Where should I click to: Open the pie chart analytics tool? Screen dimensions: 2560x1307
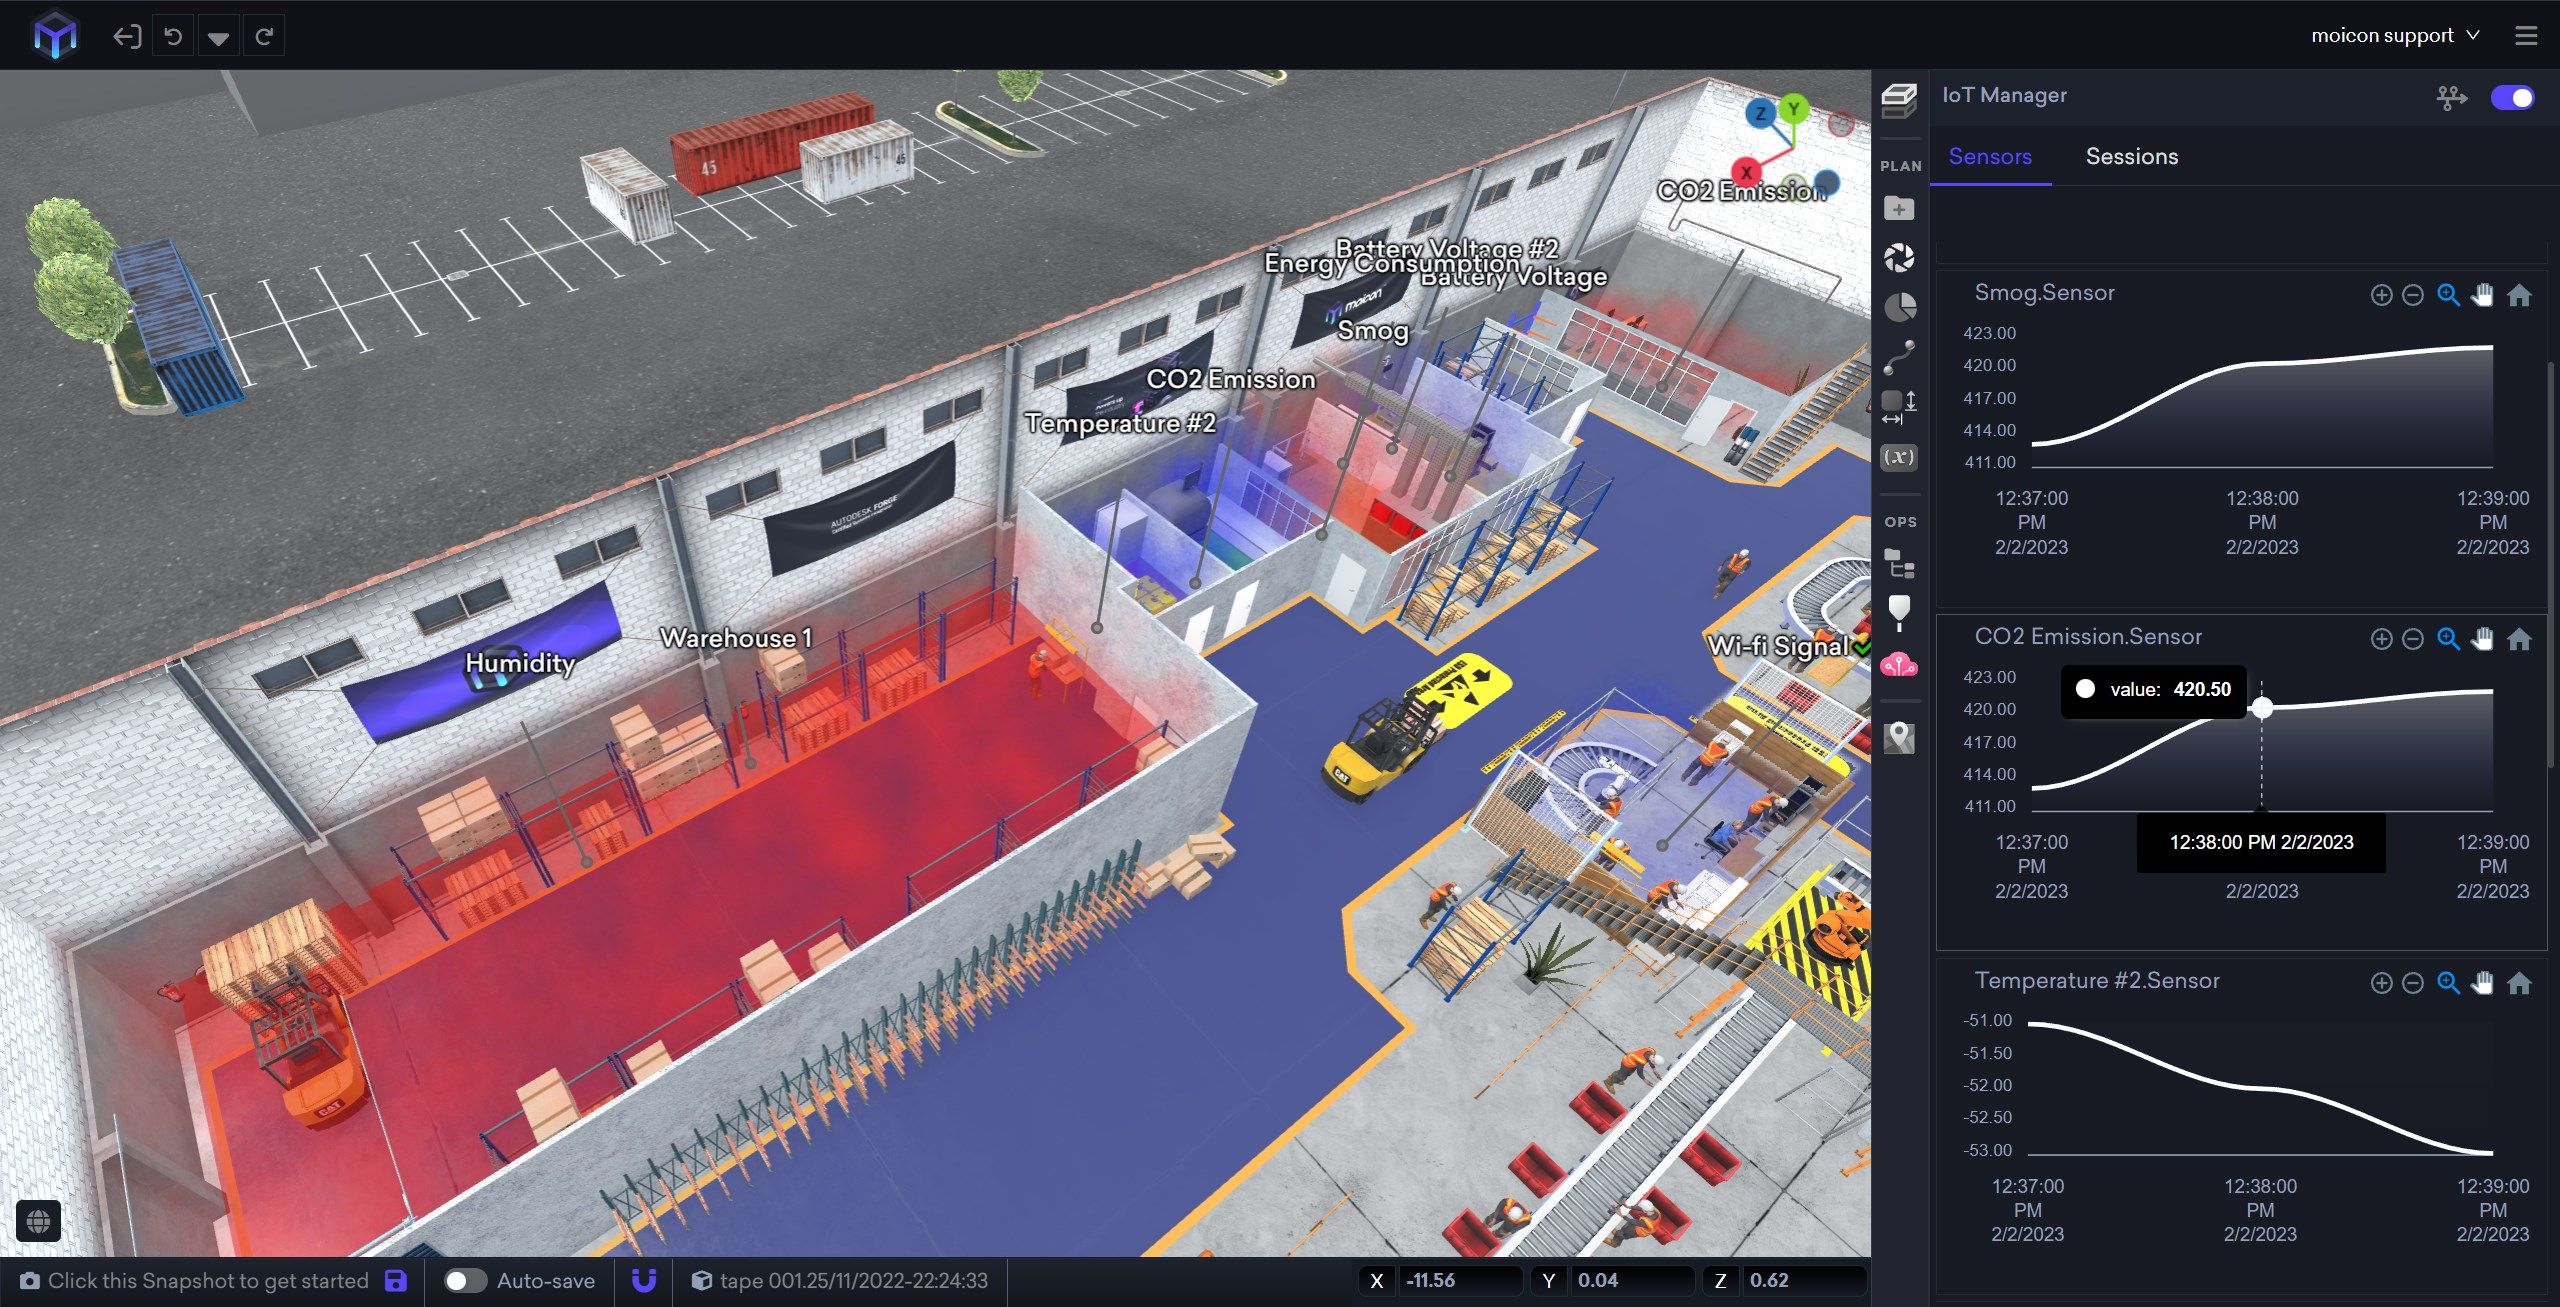[1900, 306]
